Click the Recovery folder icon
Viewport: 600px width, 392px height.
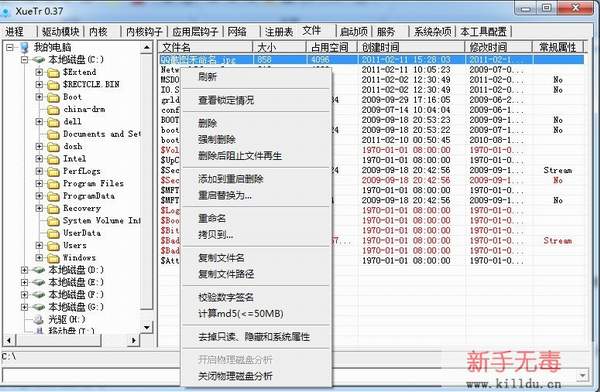53,209
